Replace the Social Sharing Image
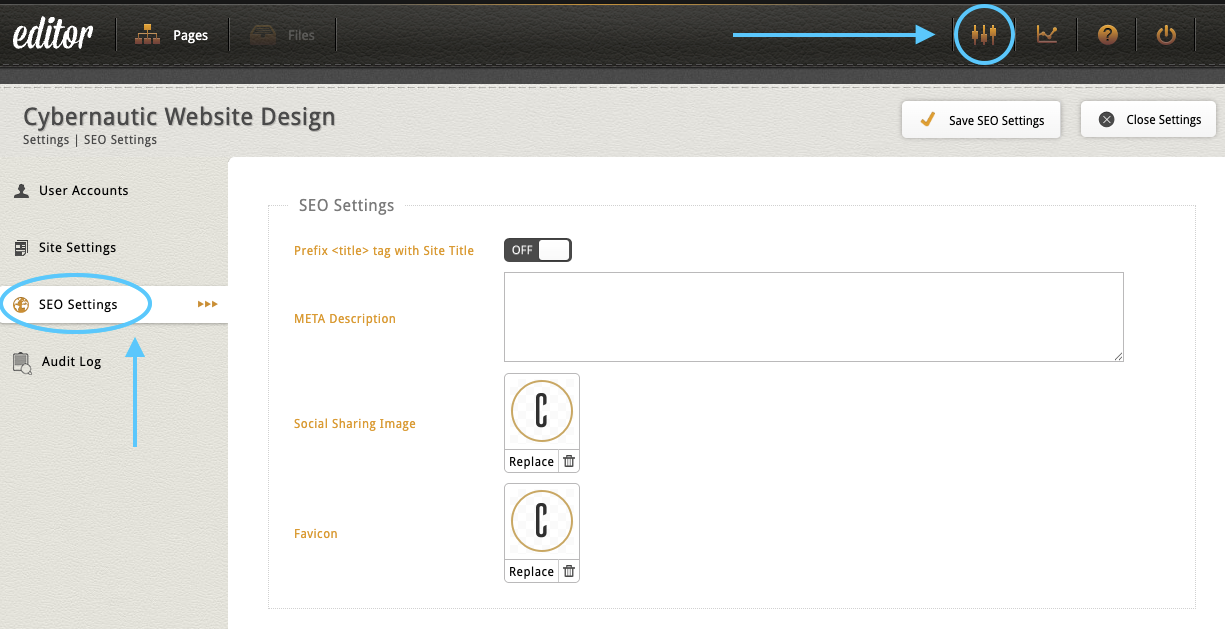The height and width of the screenshot is (629, 1225). 531,461
